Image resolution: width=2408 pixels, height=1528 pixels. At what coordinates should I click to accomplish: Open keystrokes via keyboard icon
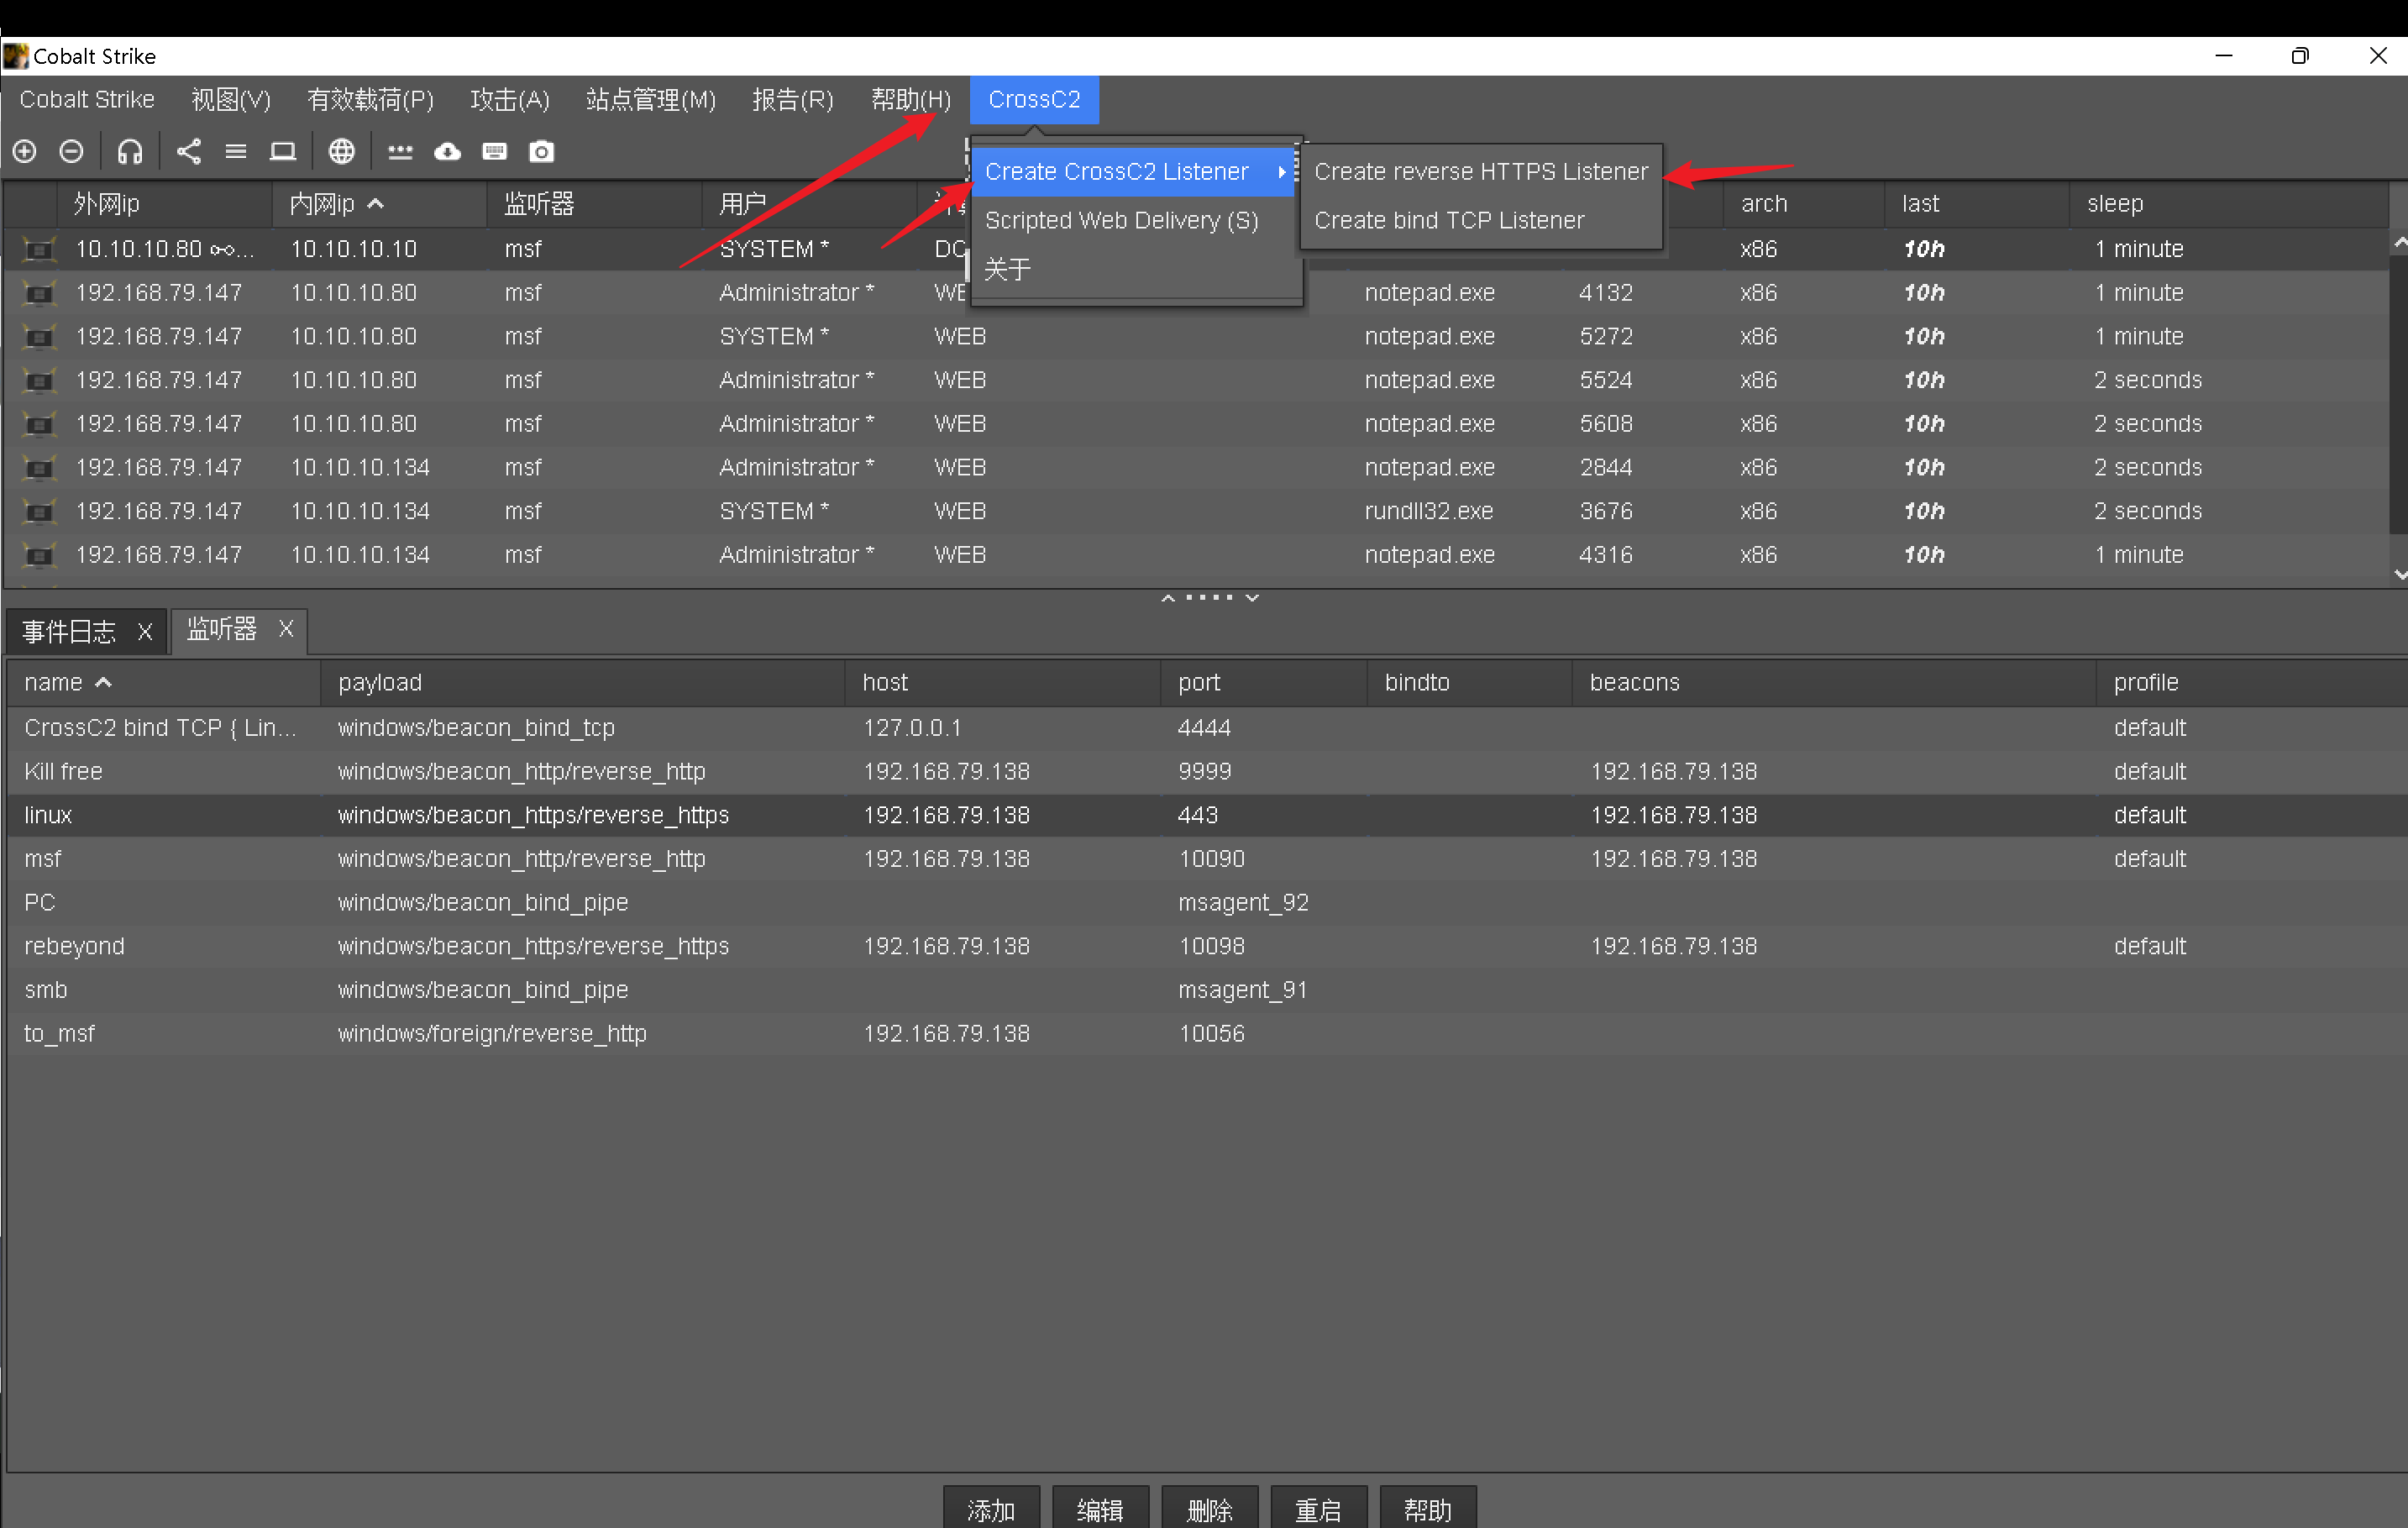tap(495, 151)
